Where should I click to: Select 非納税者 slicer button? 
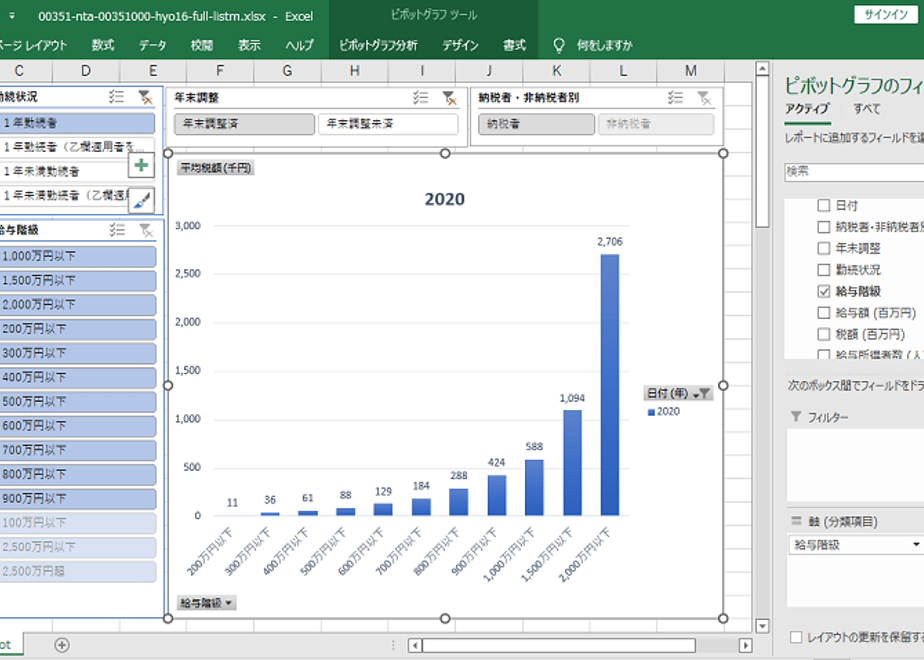point(656,124)
